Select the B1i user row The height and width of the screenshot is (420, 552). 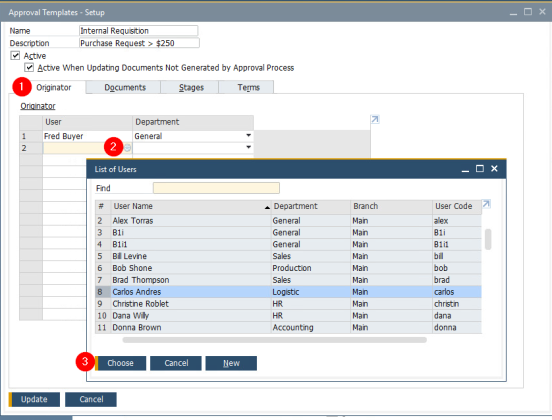[288, 233]
